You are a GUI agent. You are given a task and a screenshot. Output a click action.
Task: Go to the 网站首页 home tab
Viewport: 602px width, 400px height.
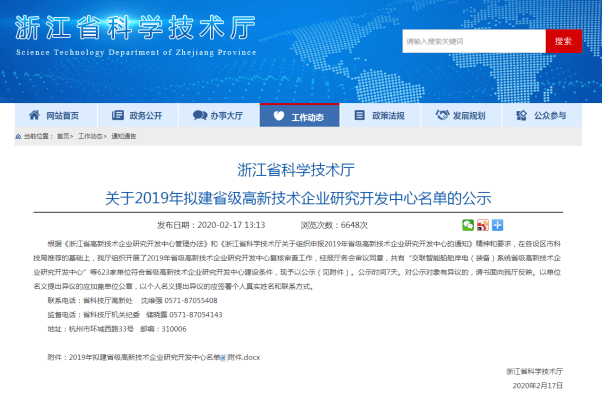62,116
